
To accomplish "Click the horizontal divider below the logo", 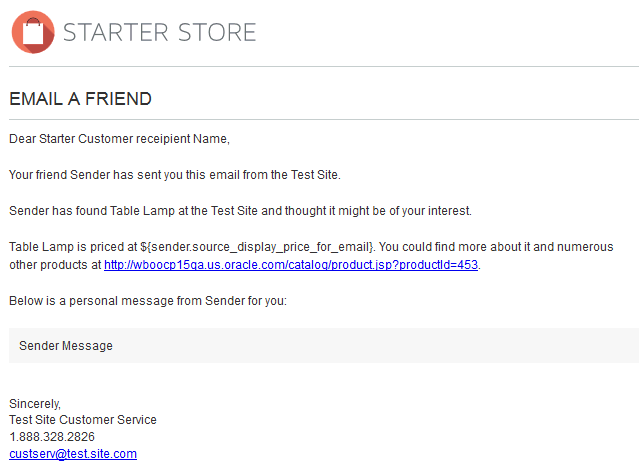I will (324, 66).
